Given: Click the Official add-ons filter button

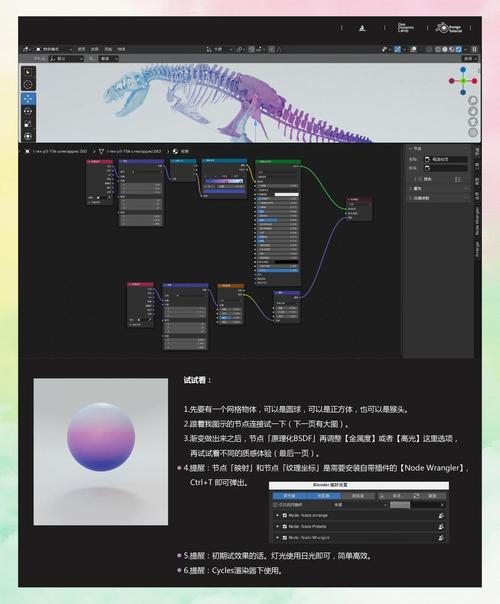Looking at the screenshot, I should (x=289, y=496).
